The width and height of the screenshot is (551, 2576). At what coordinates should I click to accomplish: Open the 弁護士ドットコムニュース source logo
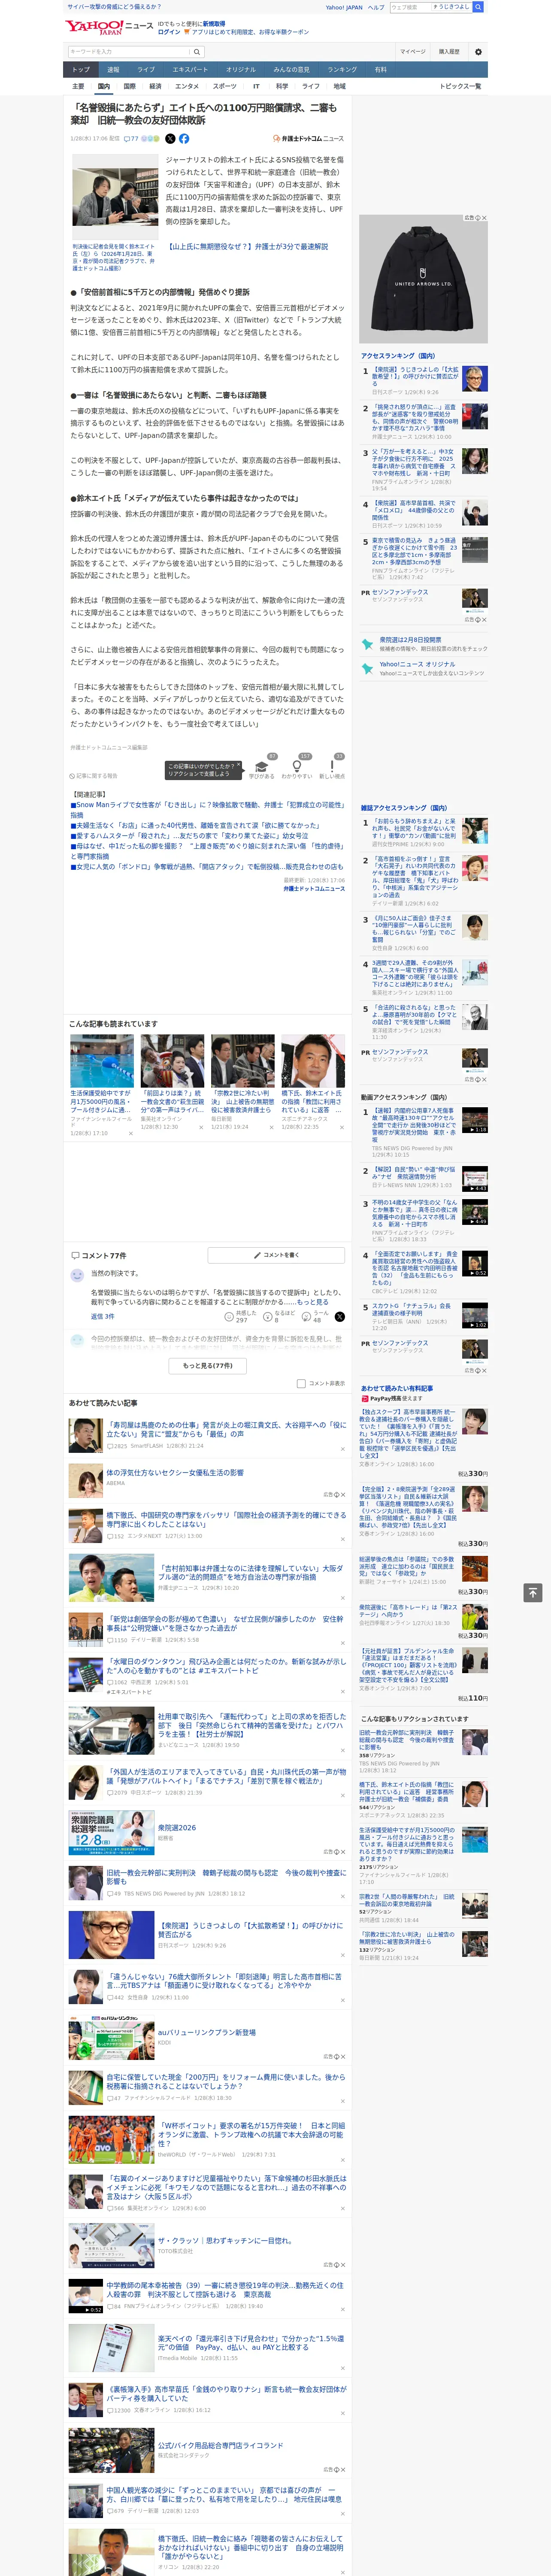(308, 139)
